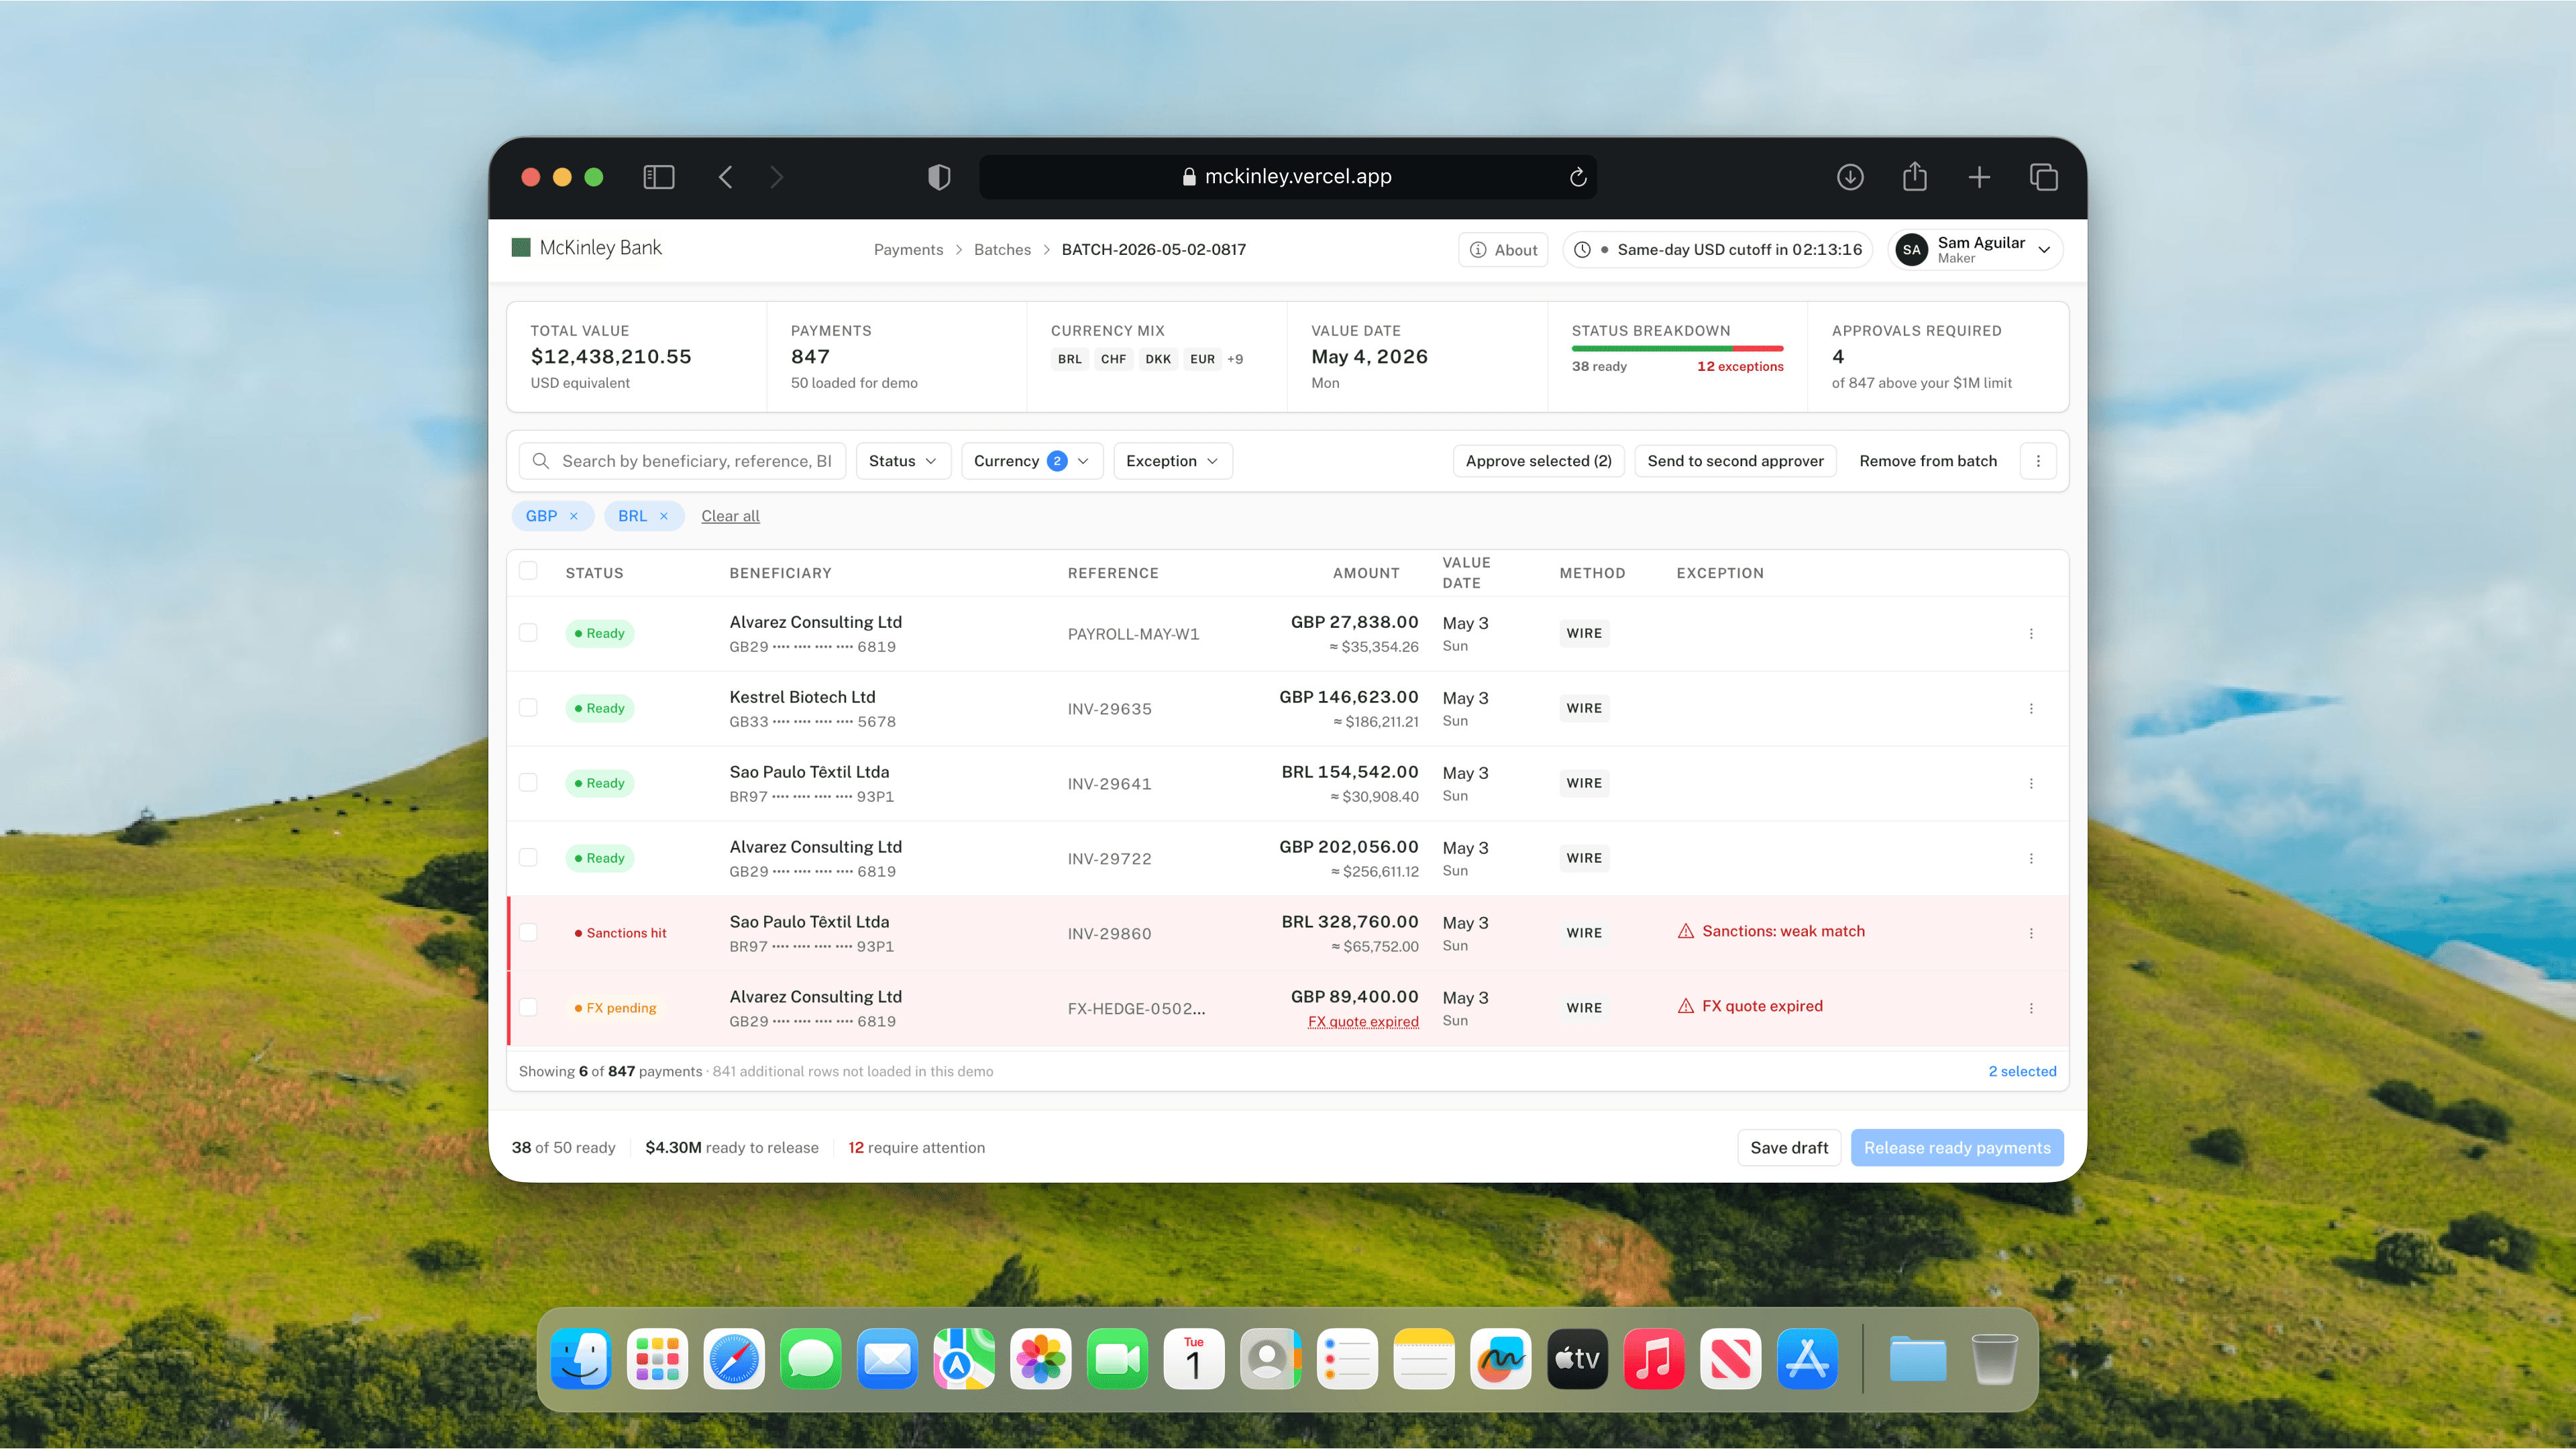Image resolution: width=2576 pixels, height=1449 pixels.
Task: Click the +9 more currencies indicator
Action: 1235,359
